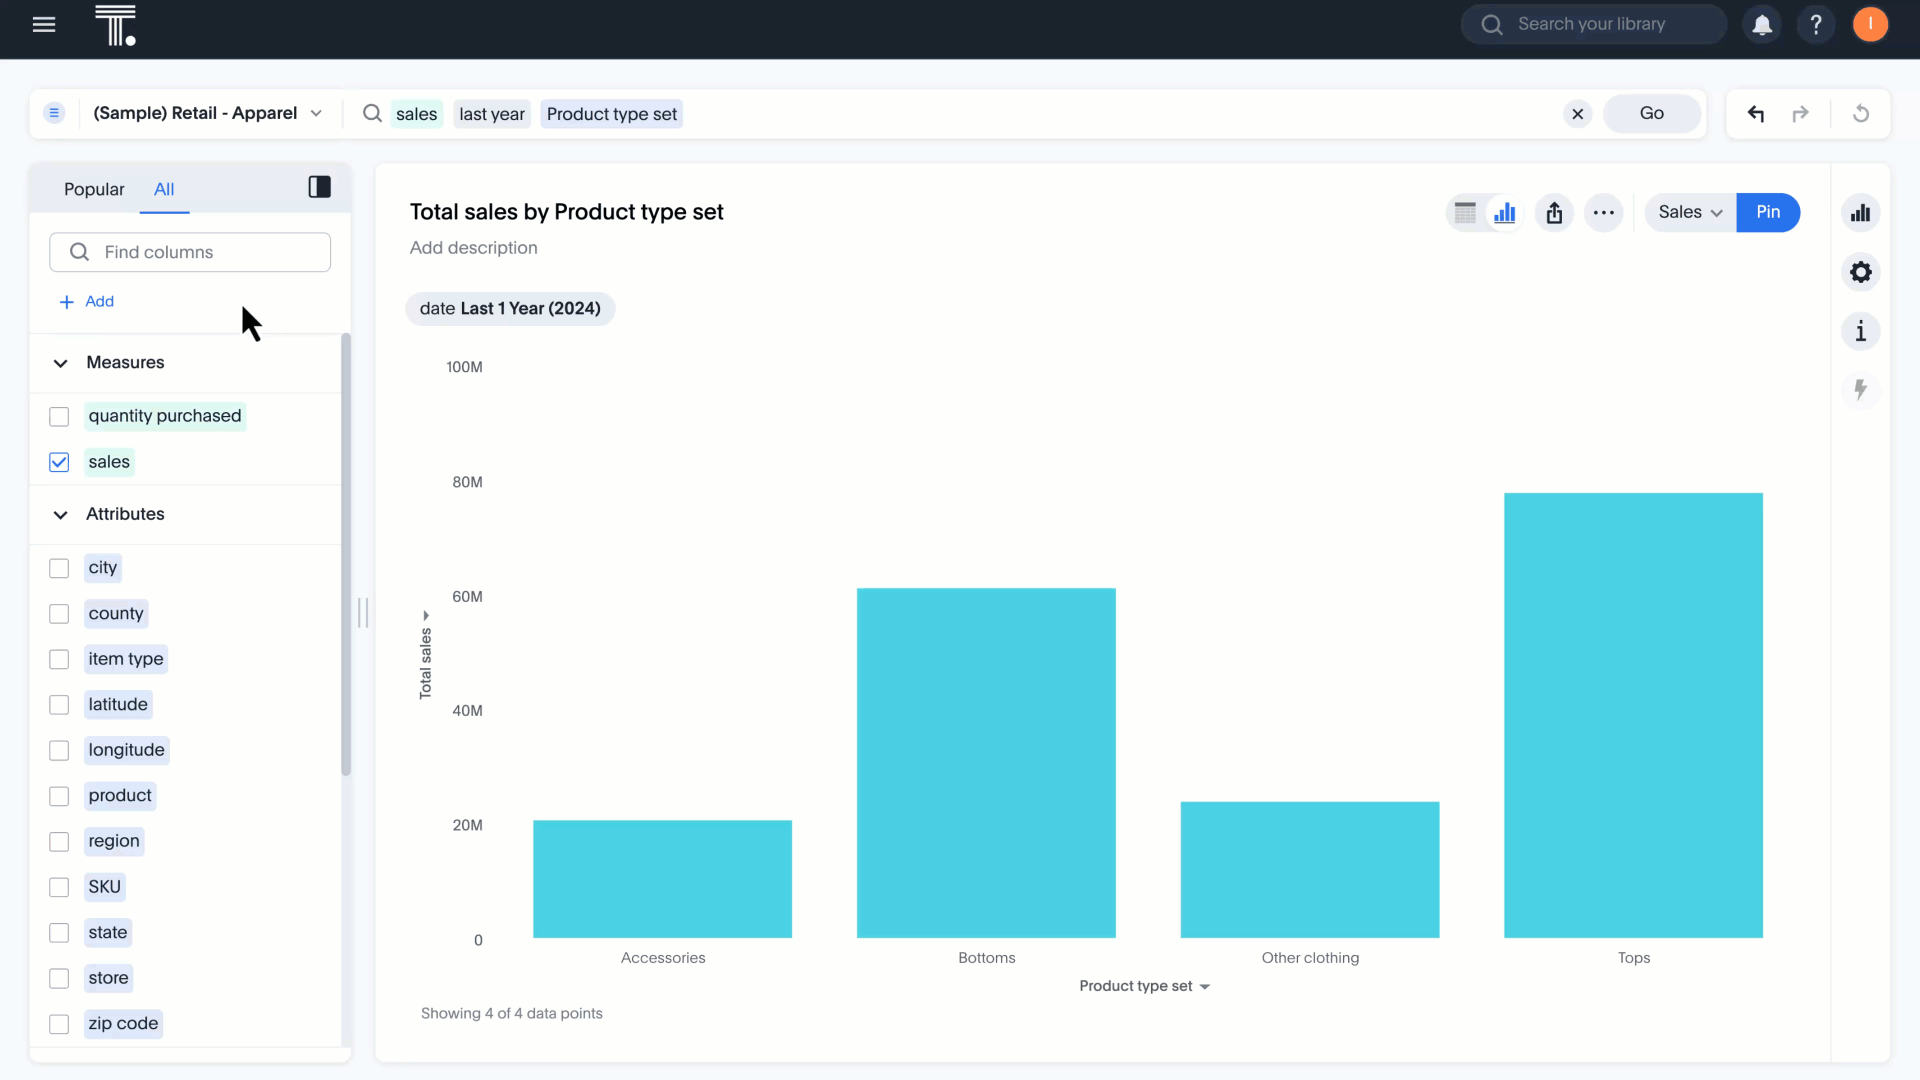Click the Pin button

[1768, 212]
